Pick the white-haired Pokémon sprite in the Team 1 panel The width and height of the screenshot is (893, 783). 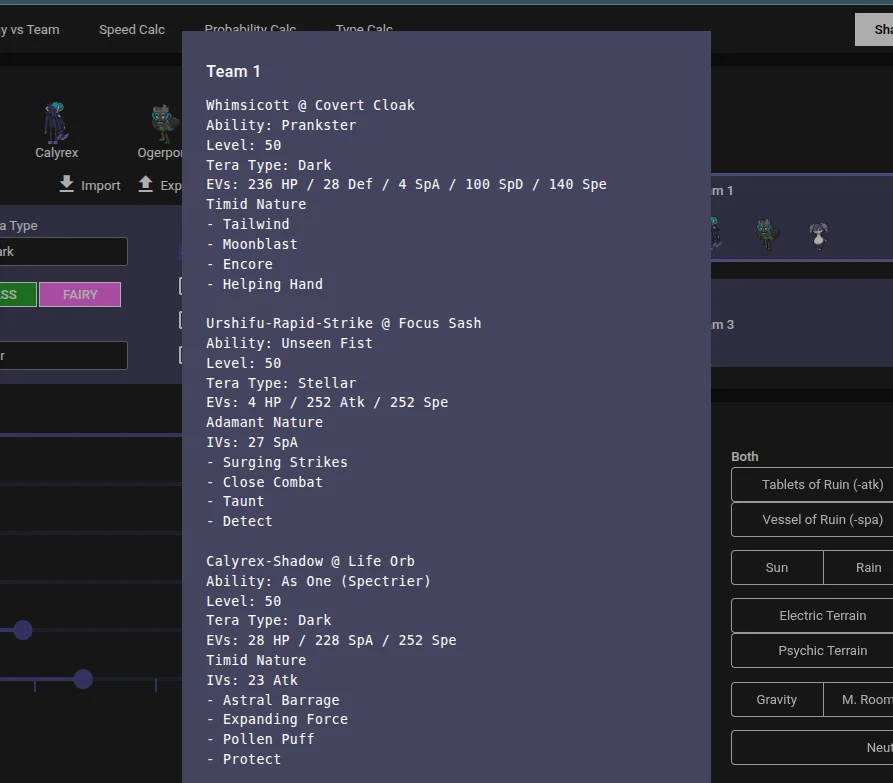pos(819,235)
